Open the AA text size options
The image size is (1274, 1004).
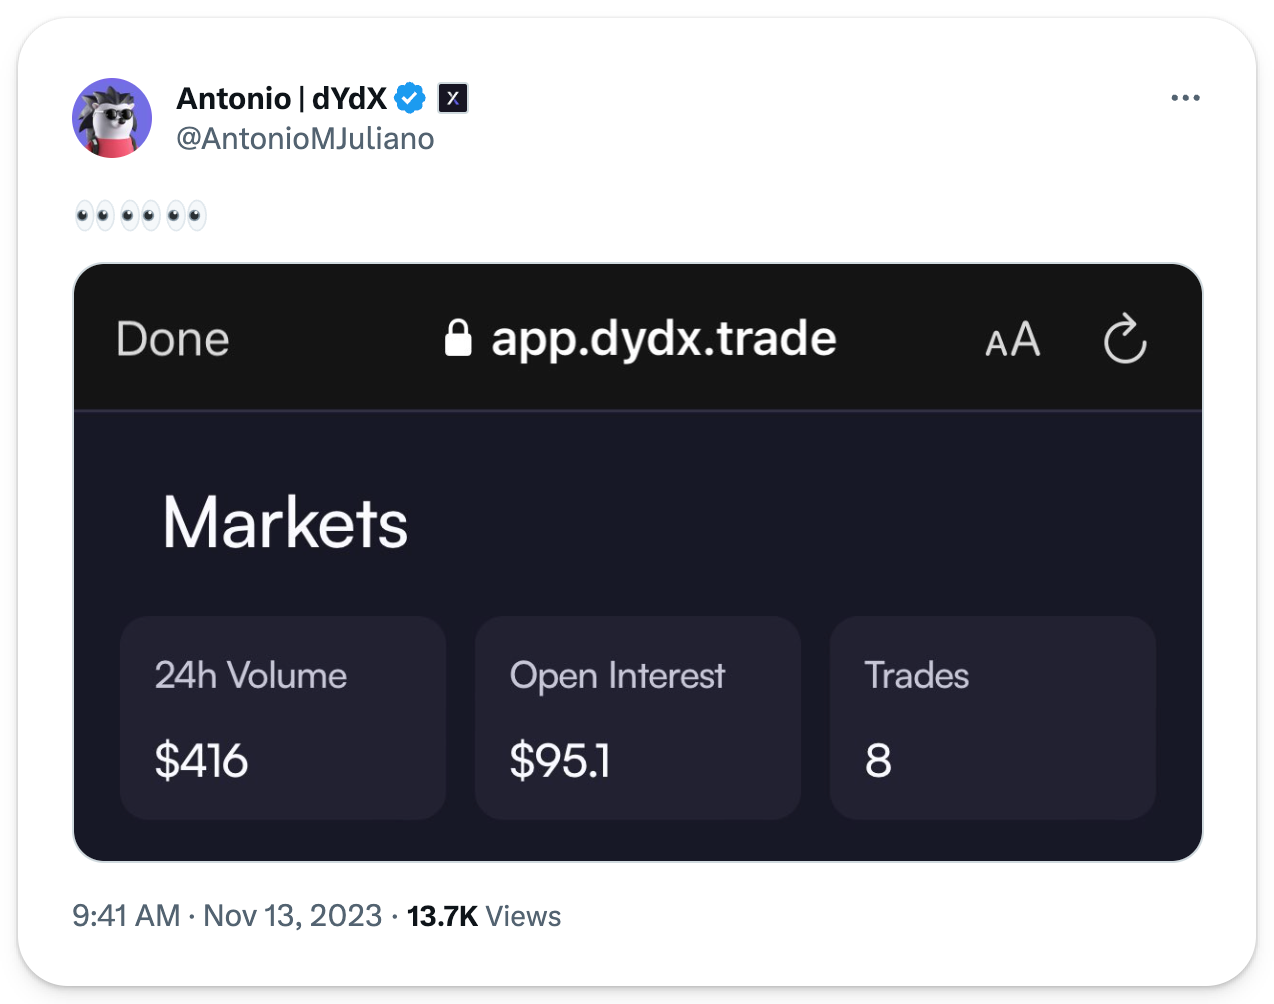(1012, 340)
